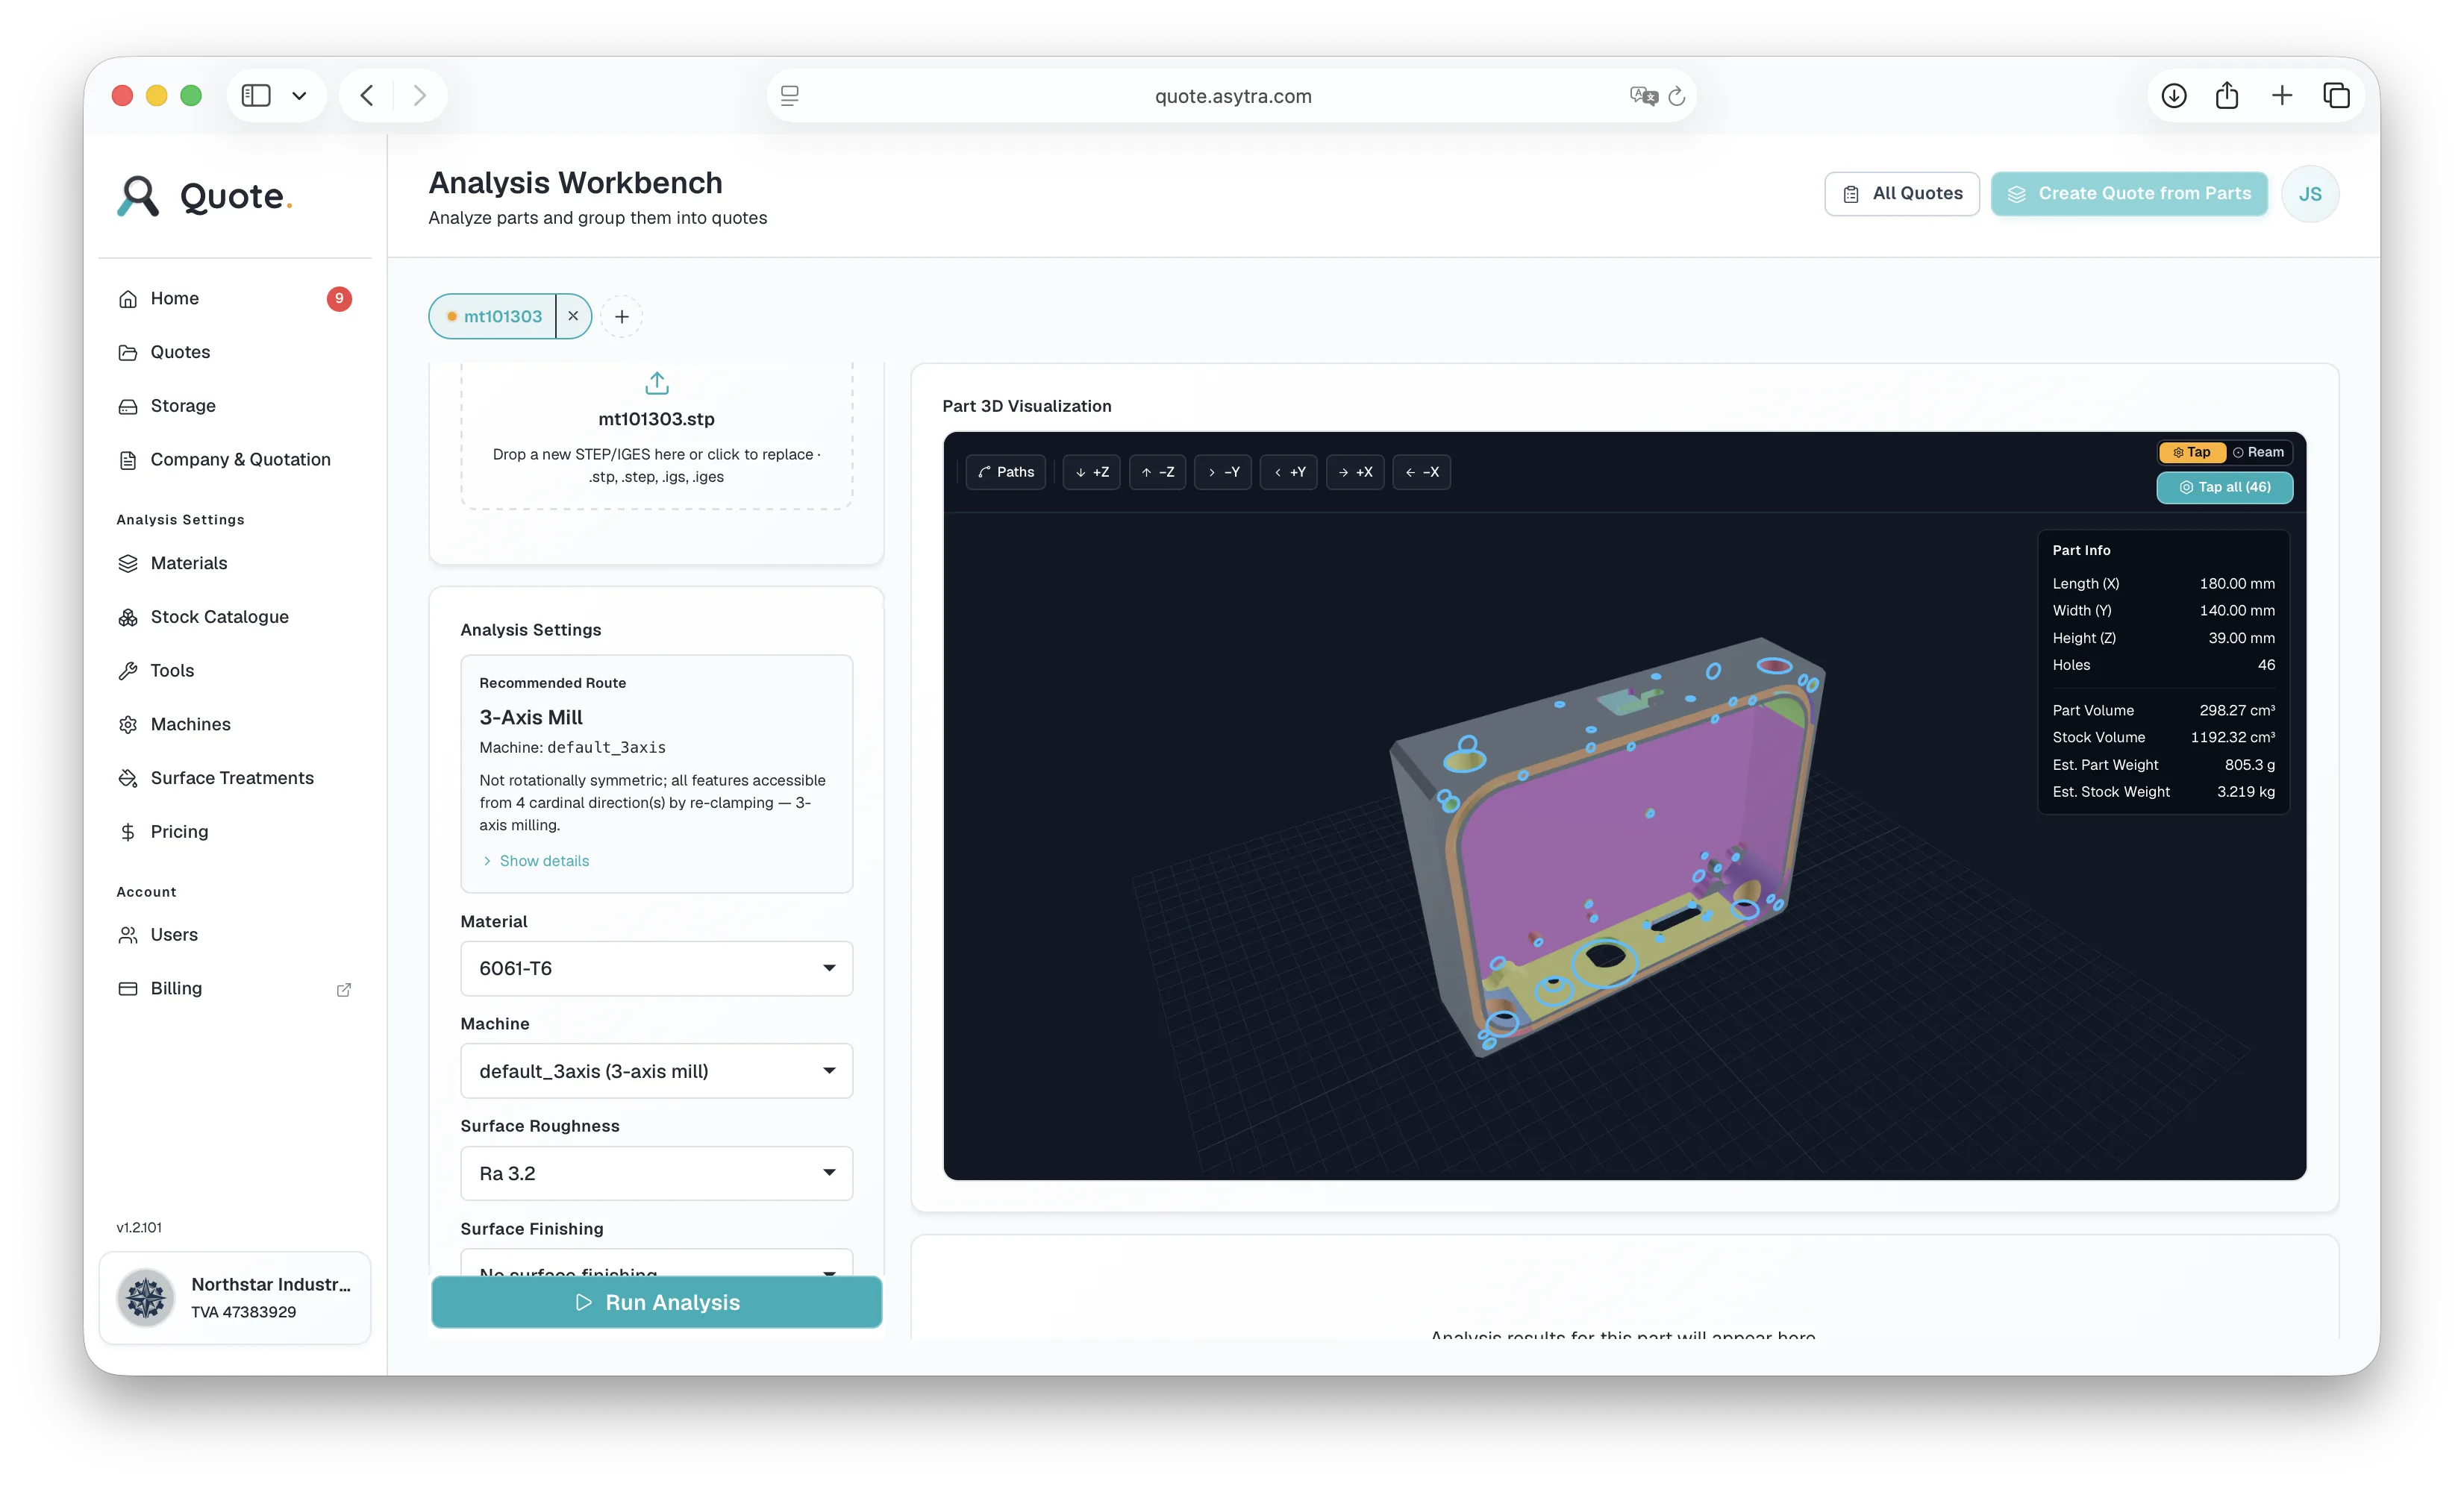This screenshot has height=1486, width=2464.
Task: Click the Tools wrench icon
Action: pyautogui.click(x=128, y=671)
